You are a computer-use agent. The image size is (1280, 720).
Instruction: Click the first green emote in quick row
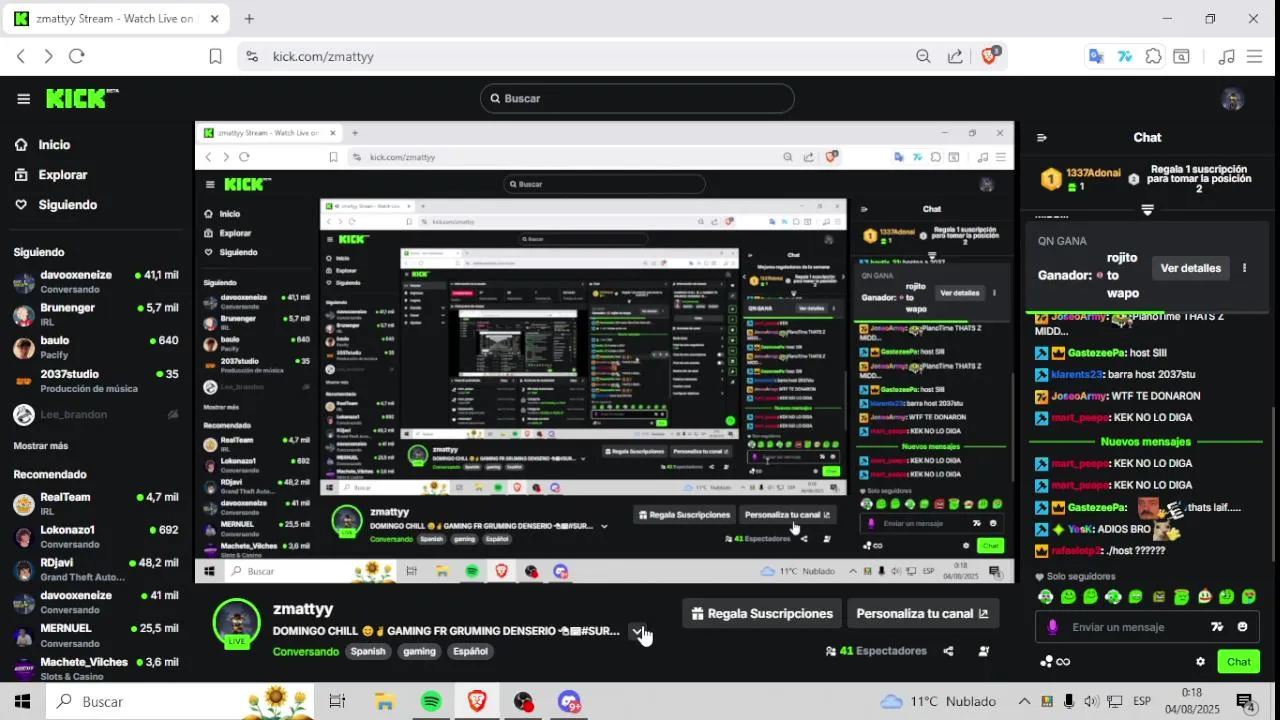[x=1046, y=597]
